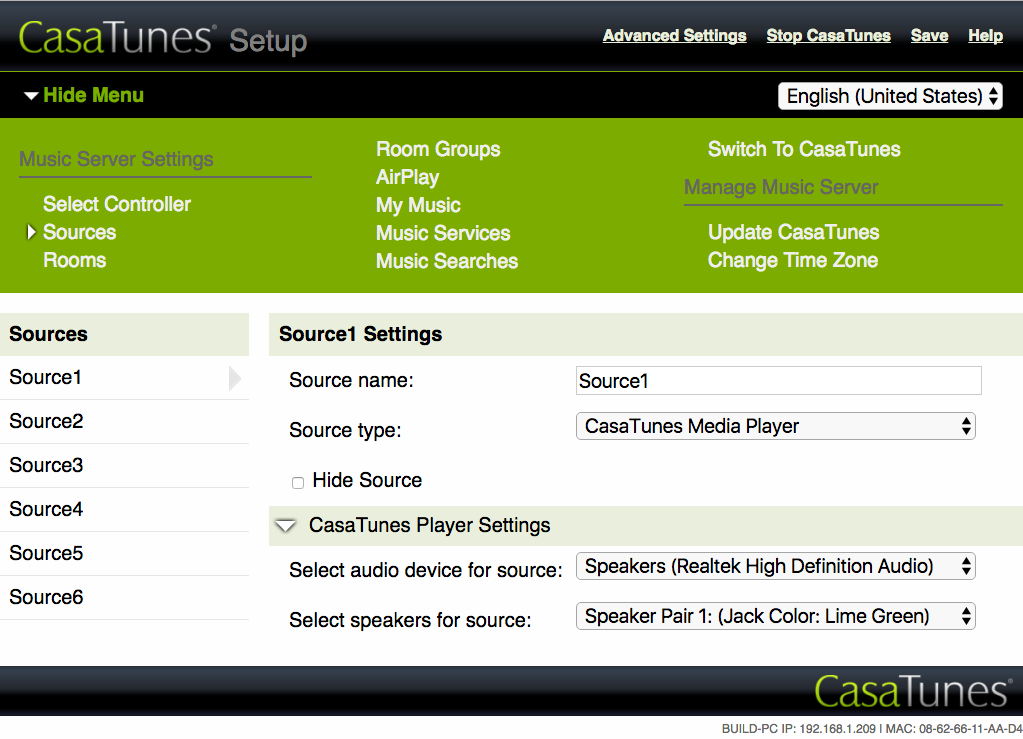1023x739 pixels.
Task: Click the Stop CasaTunes link
Action: 828,35
